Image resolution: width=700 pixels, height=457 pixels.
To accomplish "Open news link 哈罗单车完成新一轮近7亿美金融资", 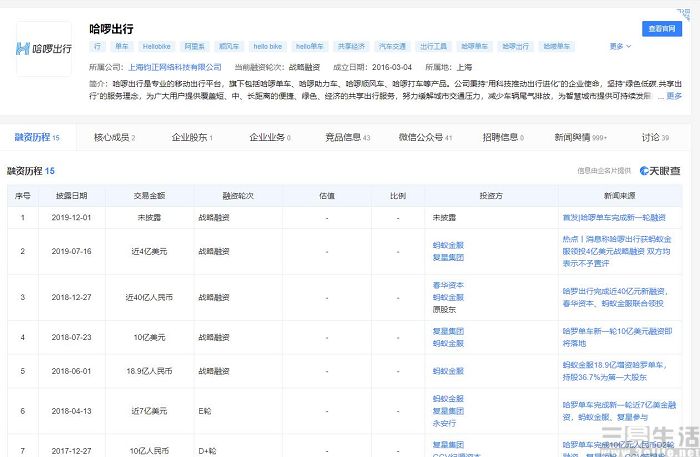I will click(x=619, y=411).
